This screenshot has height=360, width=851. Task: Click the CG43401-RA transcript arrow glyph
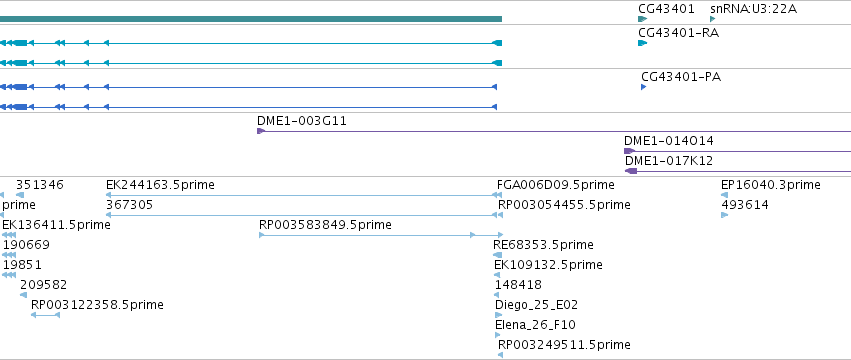(643, 43)
